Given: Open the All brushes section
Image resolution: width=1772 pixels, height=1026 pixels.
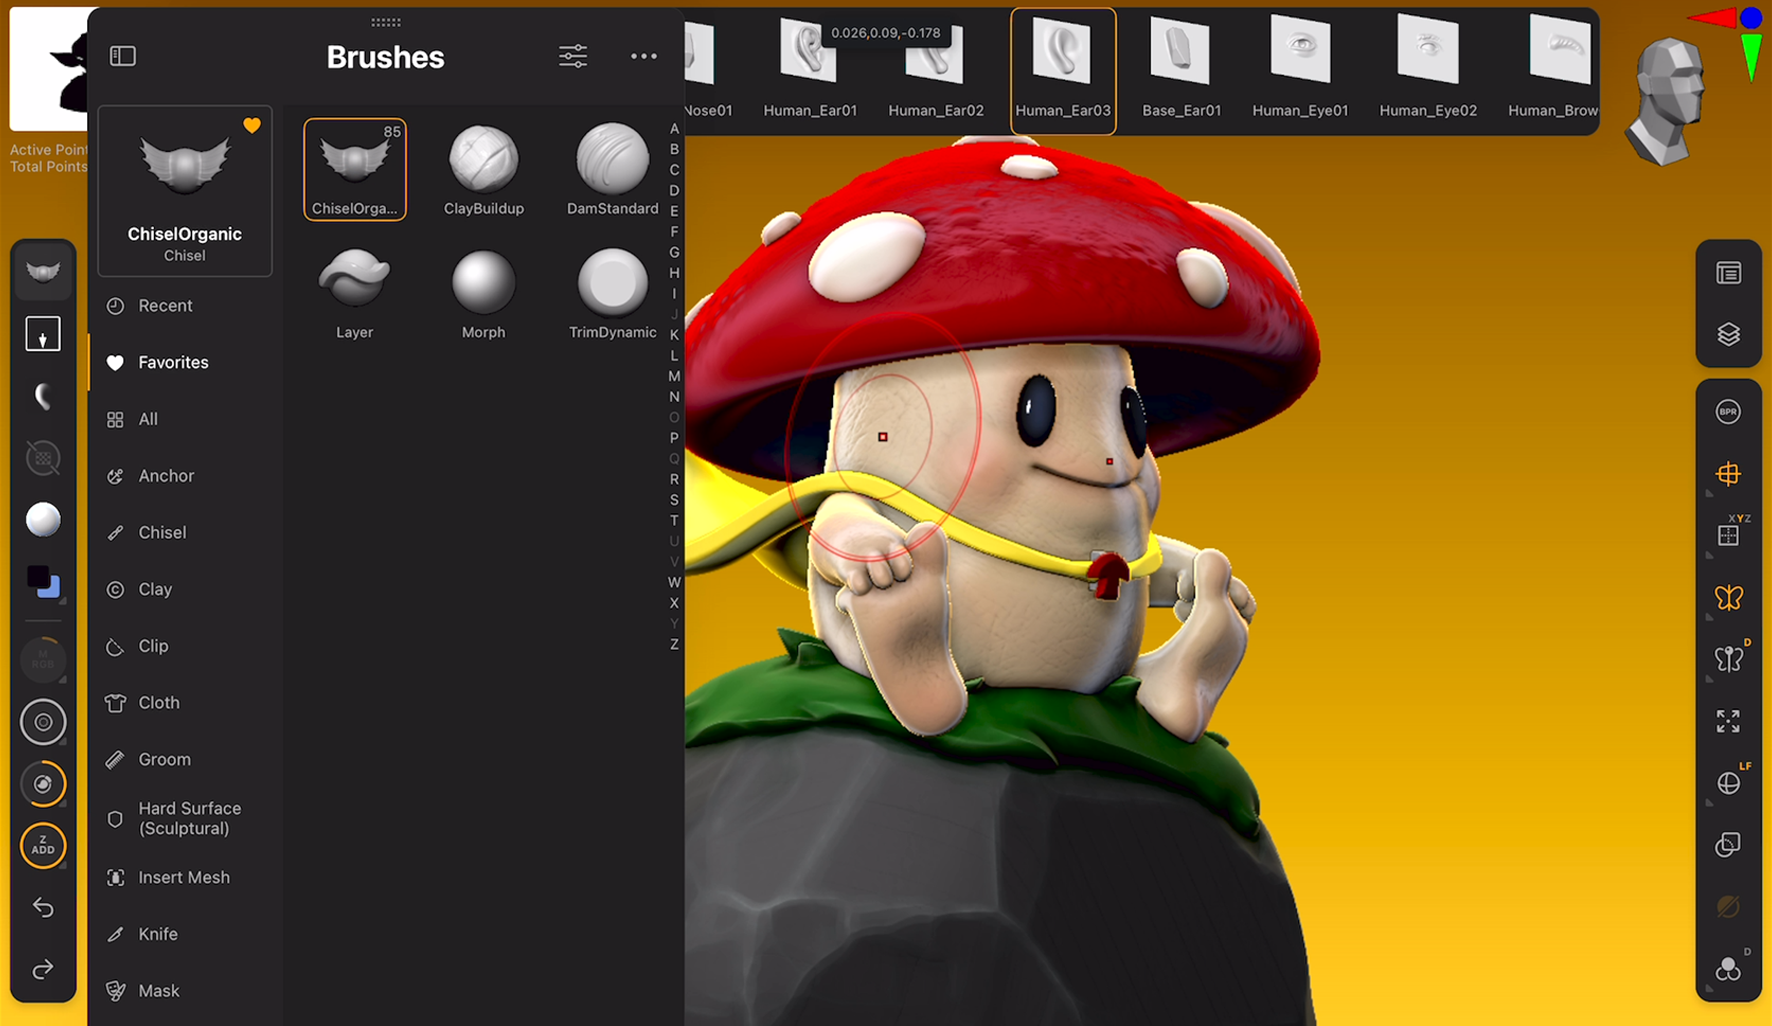Looking at the screenshot, I should click(x=147, y=419).
